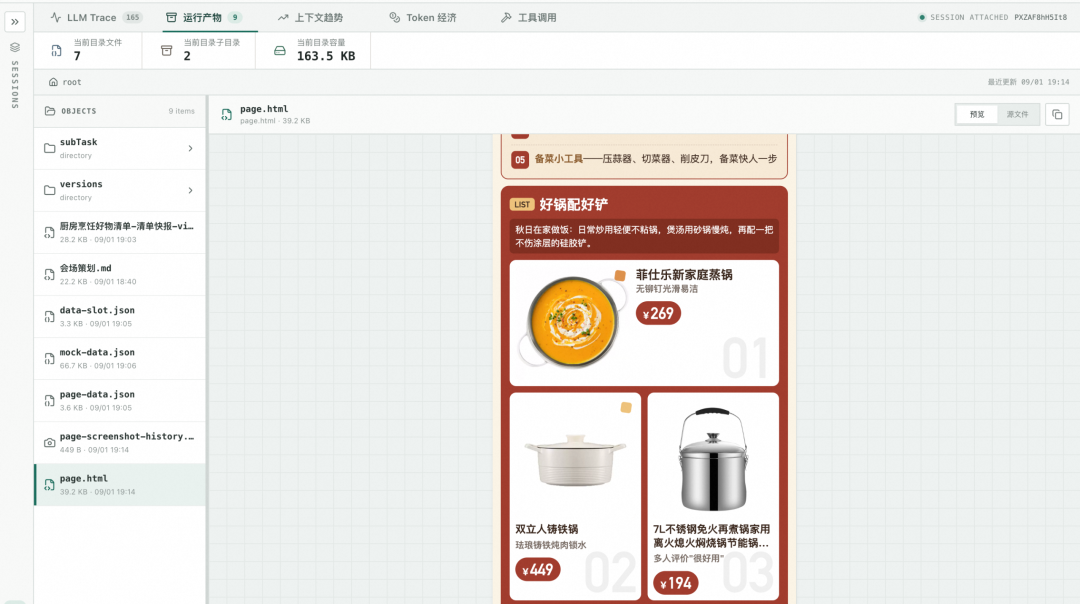
Task: Copy file content with copy icon button
Action: tap(1057, 114)
